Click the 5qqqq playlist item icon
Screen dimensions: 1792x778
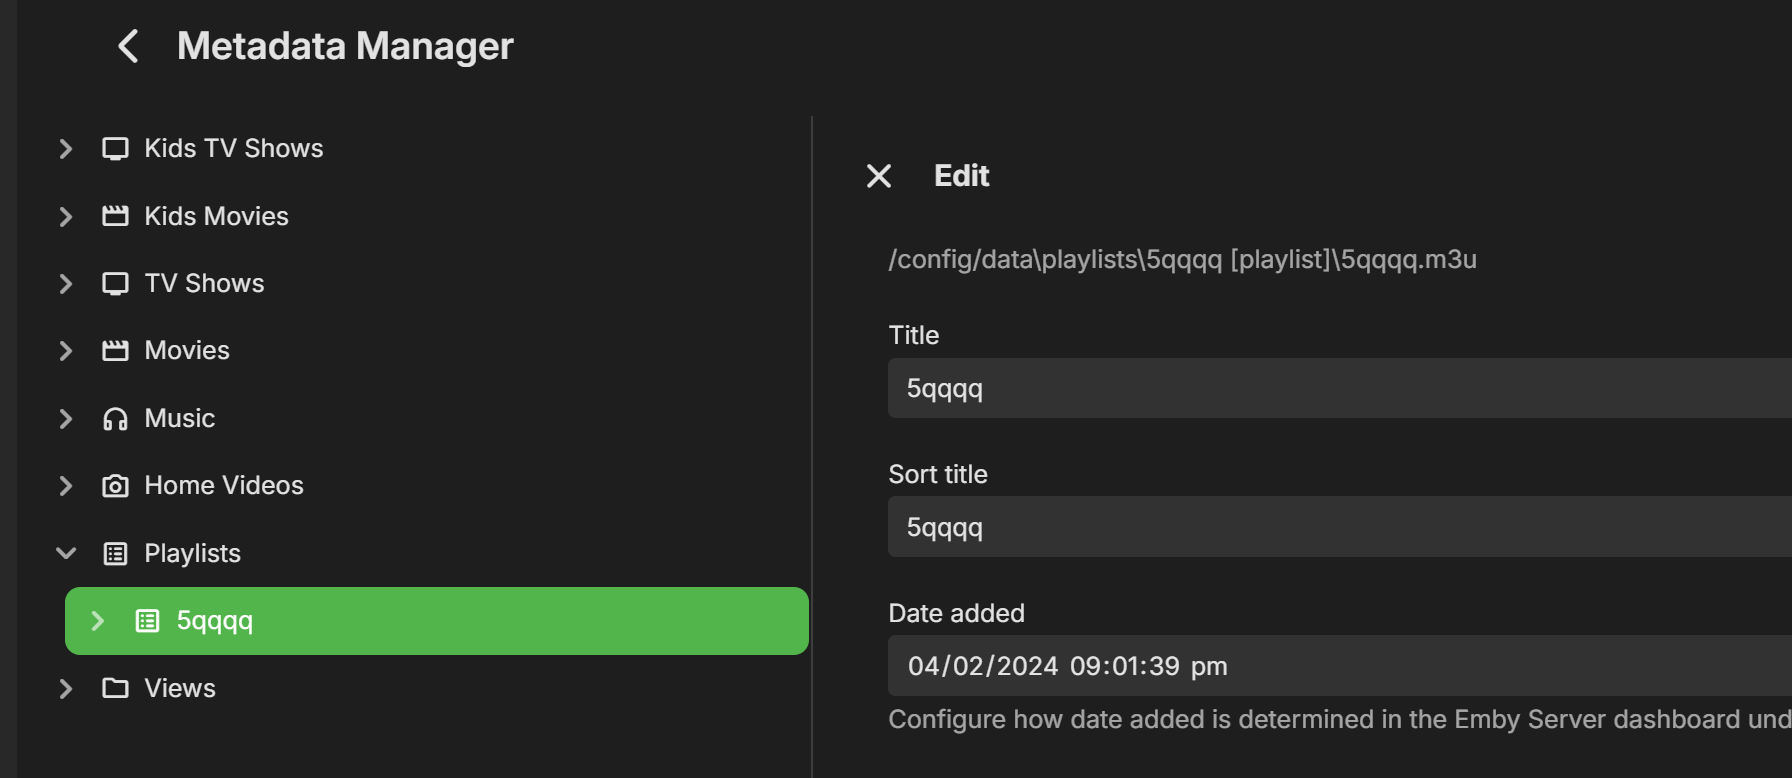pyautogui.click(x=147, y=621)
